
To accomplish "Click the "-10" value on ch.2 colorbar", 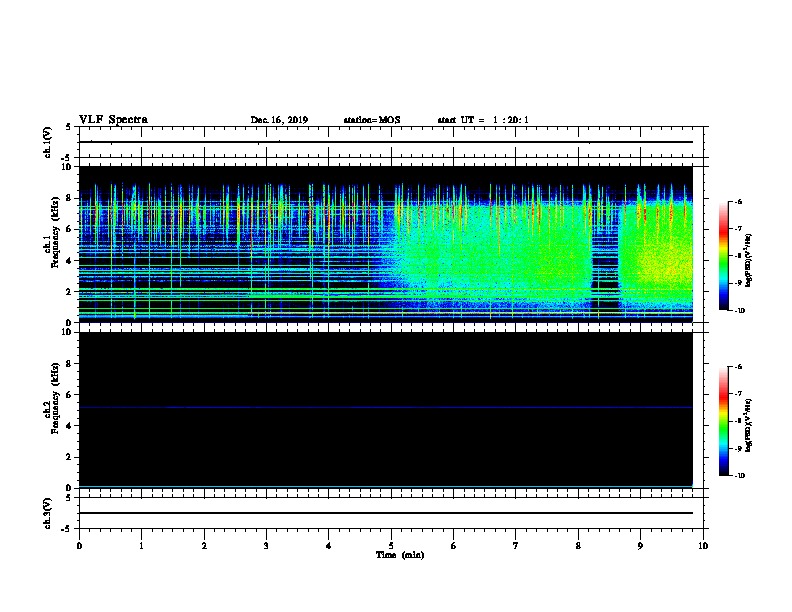I will (739, 476).
